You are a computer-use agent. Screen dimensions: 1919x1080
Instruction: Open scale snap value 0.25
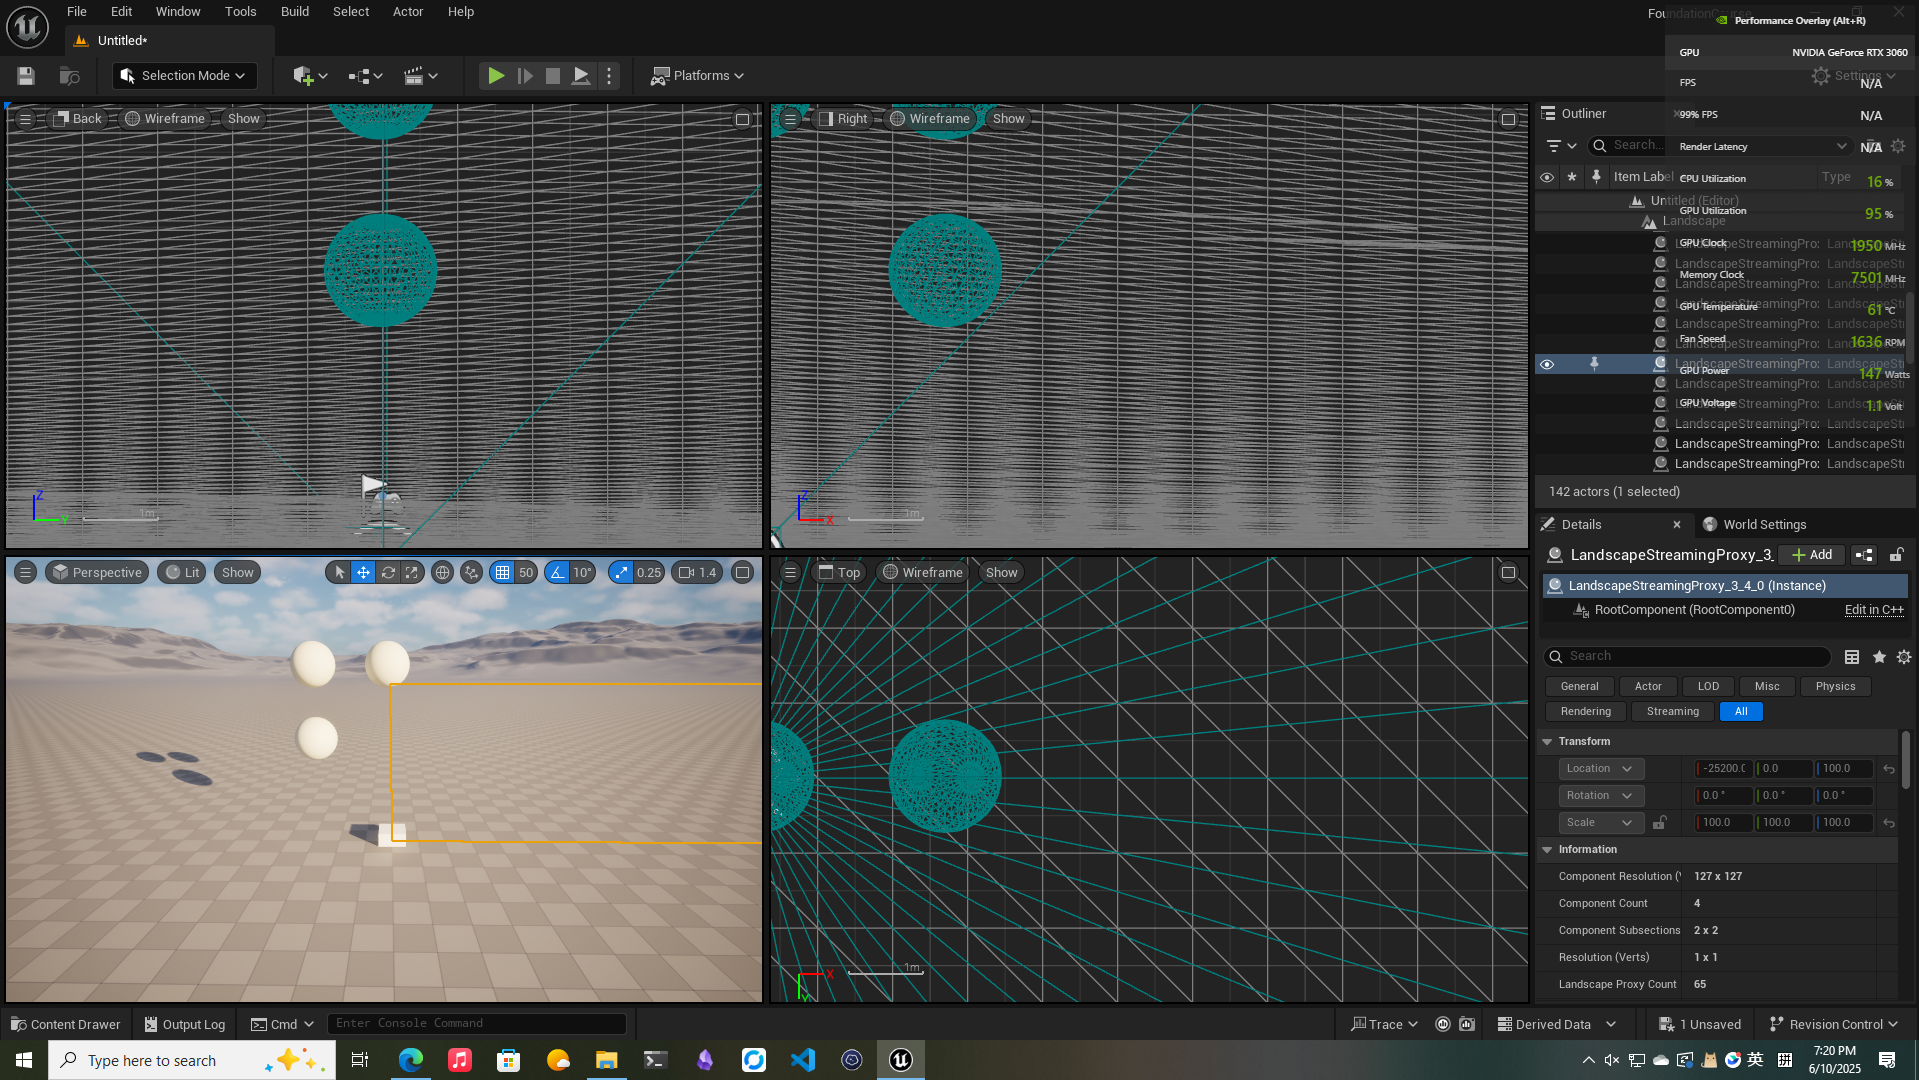(x=649, y=573)
